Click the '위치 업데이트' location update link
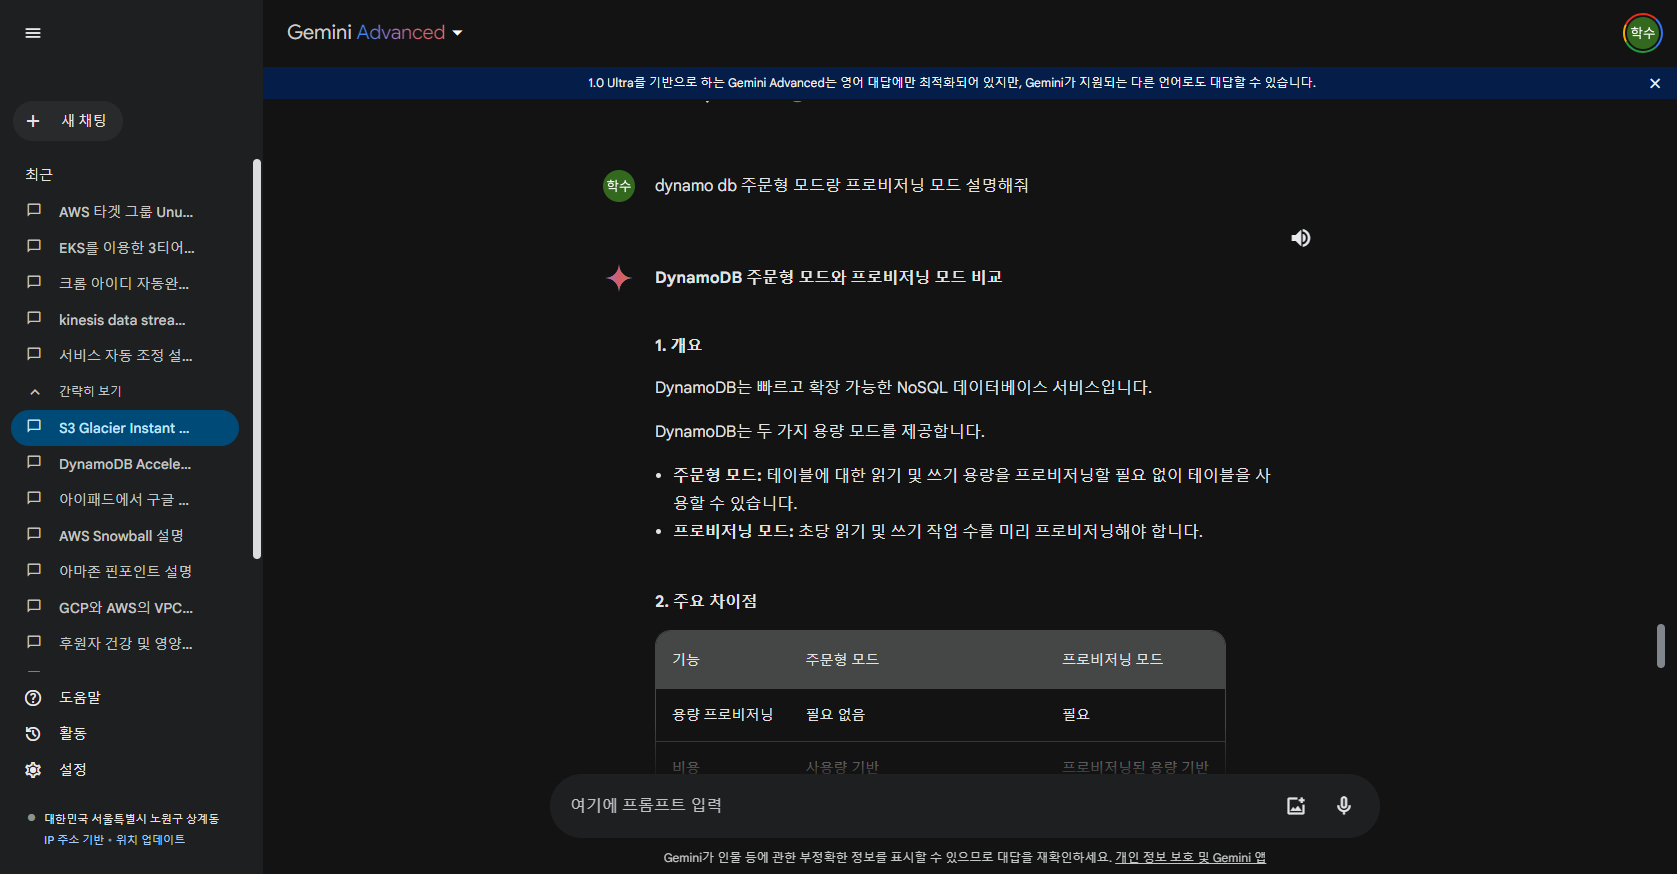Viewport: 1677px width, 874px height. [x=150, y=840]
